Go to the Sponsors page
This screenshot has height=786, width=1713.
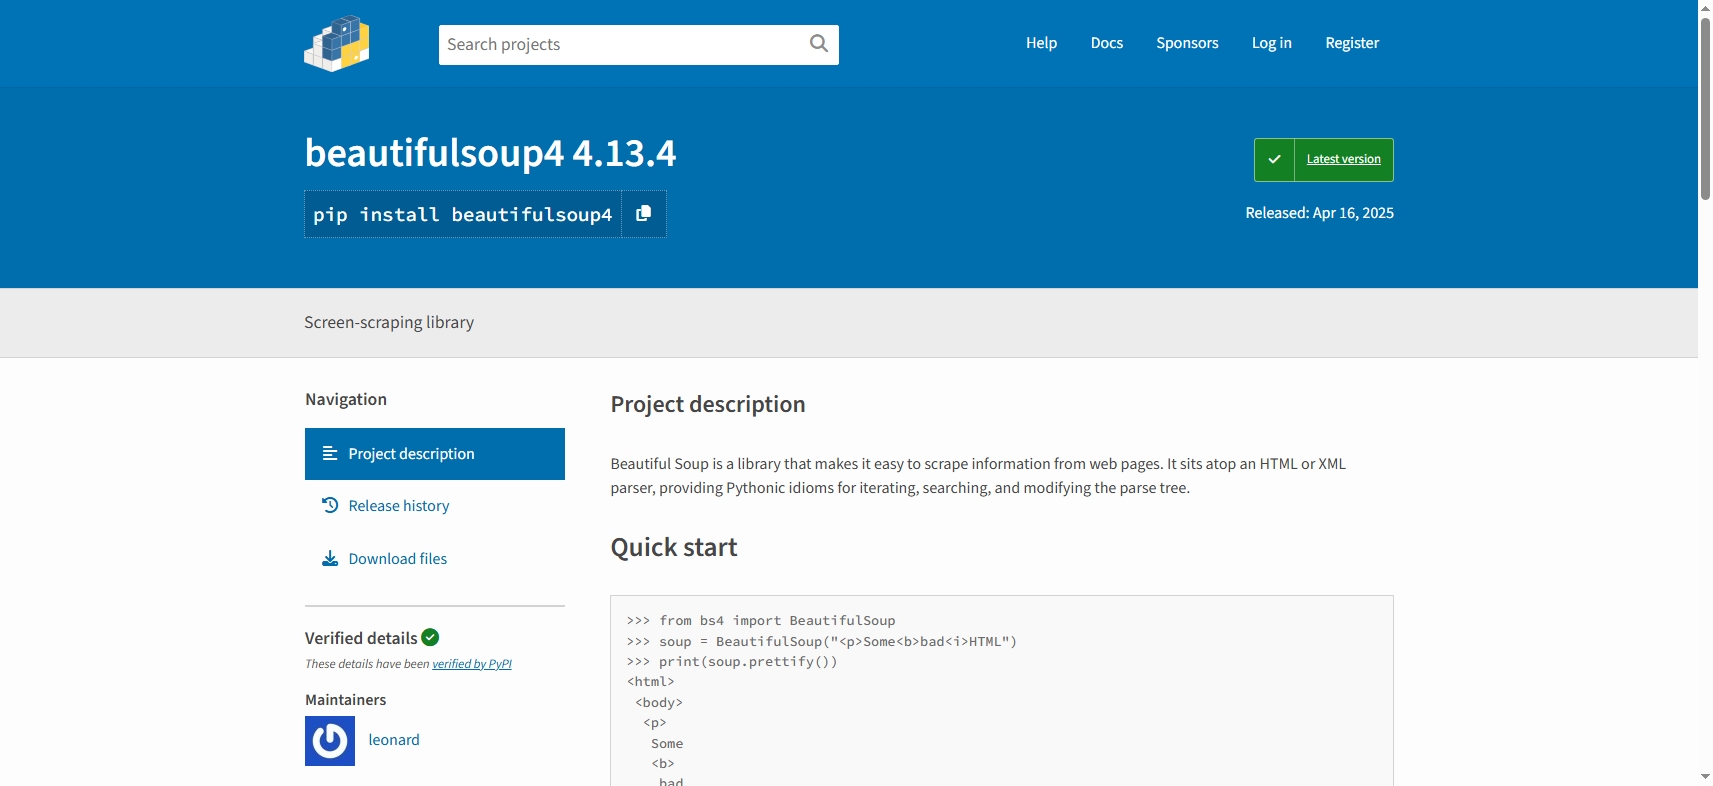click(1187, 43)
